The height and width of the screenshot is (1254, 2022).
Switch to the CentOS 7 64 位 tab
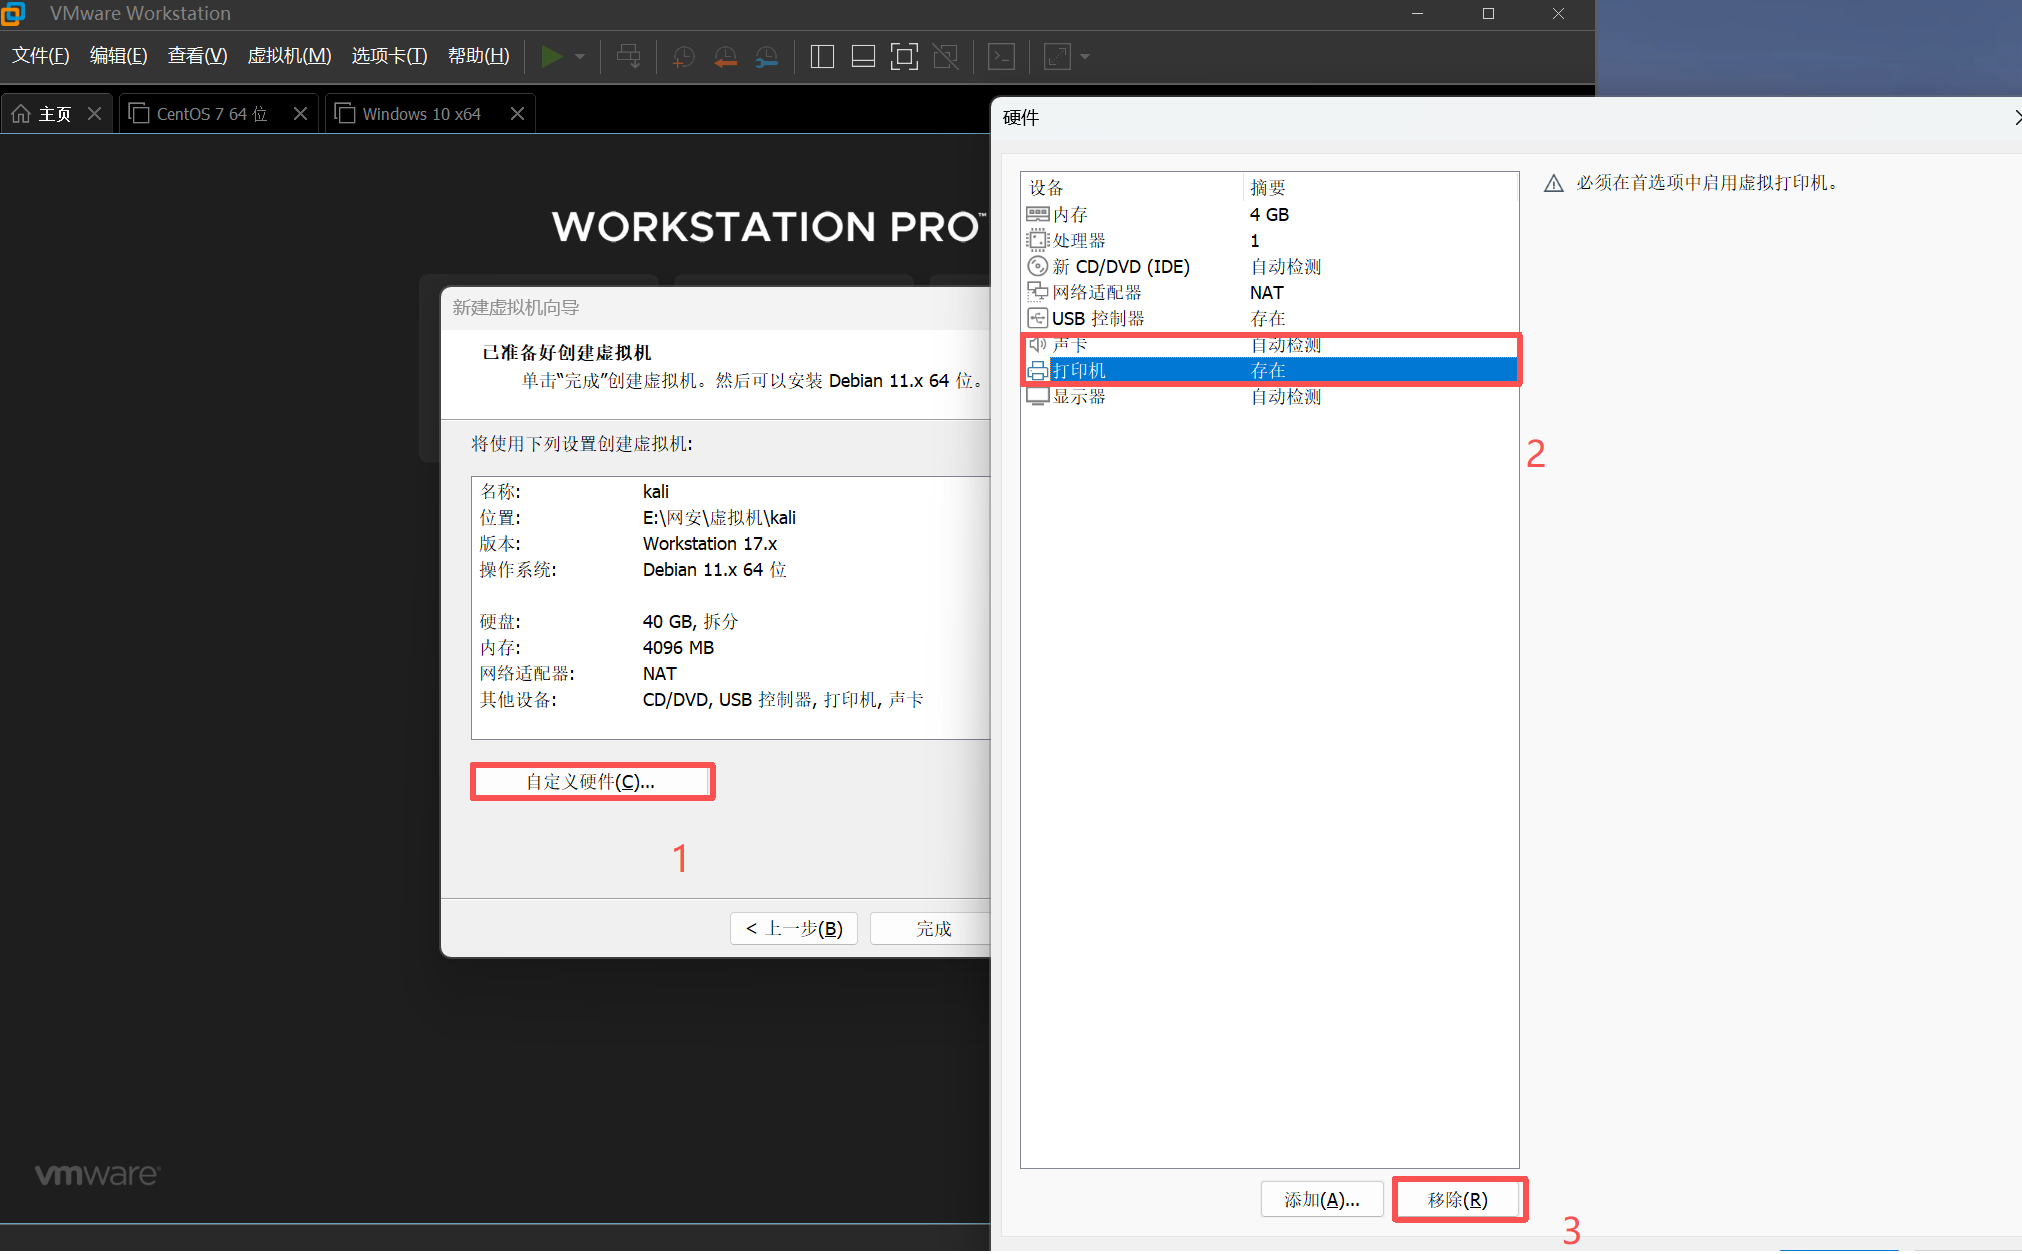tap(211, 113)
